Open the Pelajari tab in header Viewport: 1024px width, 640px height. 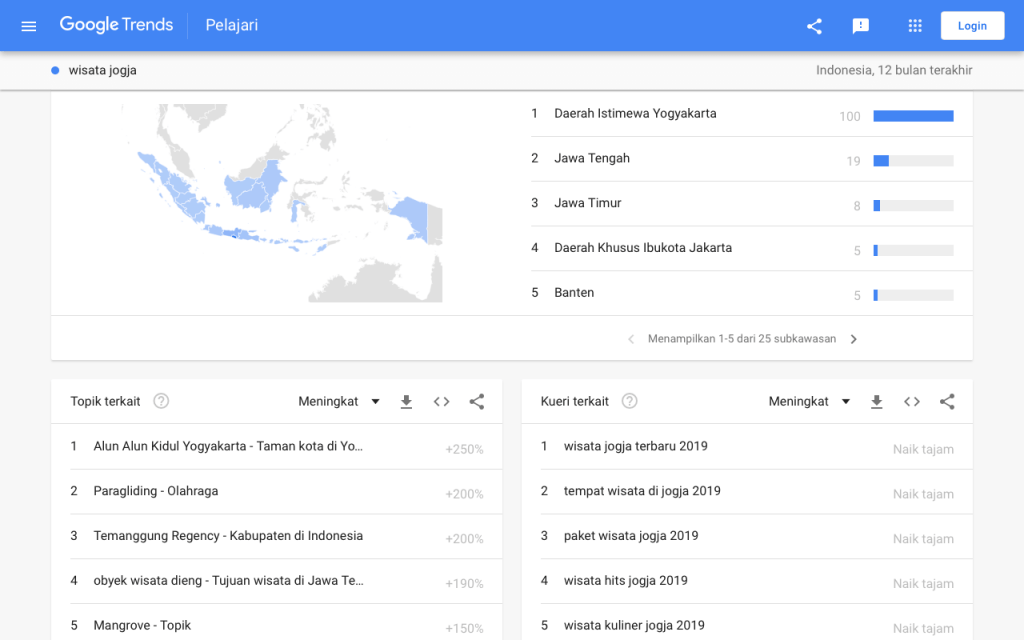[x=231, y=26]
